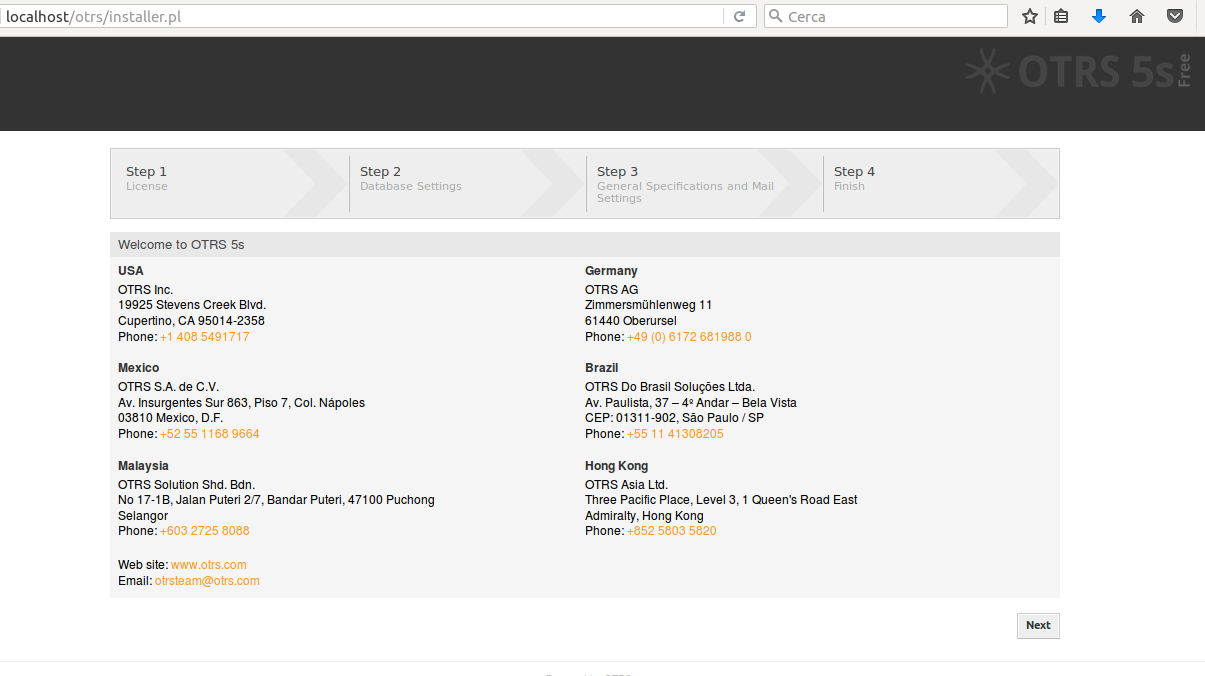Click the Germany heading
This screenshot has width=1205, height=676.
tap(611, 271)
